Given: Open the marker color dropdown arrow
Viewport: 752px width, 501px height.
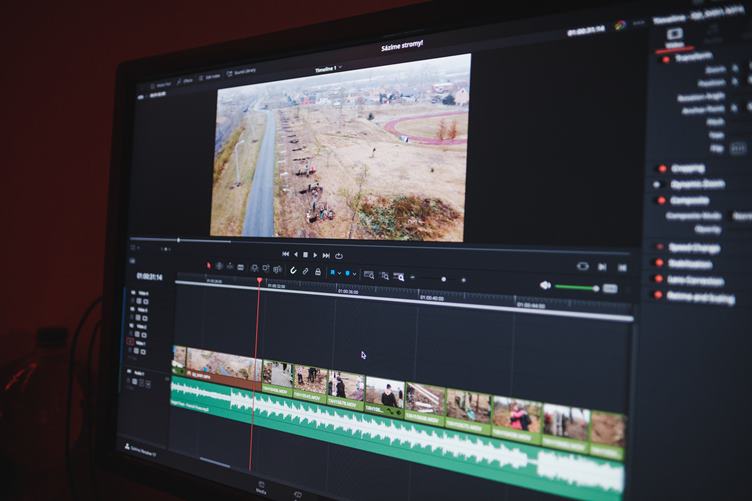Looking at the screenshot, I should pos(354,274).
